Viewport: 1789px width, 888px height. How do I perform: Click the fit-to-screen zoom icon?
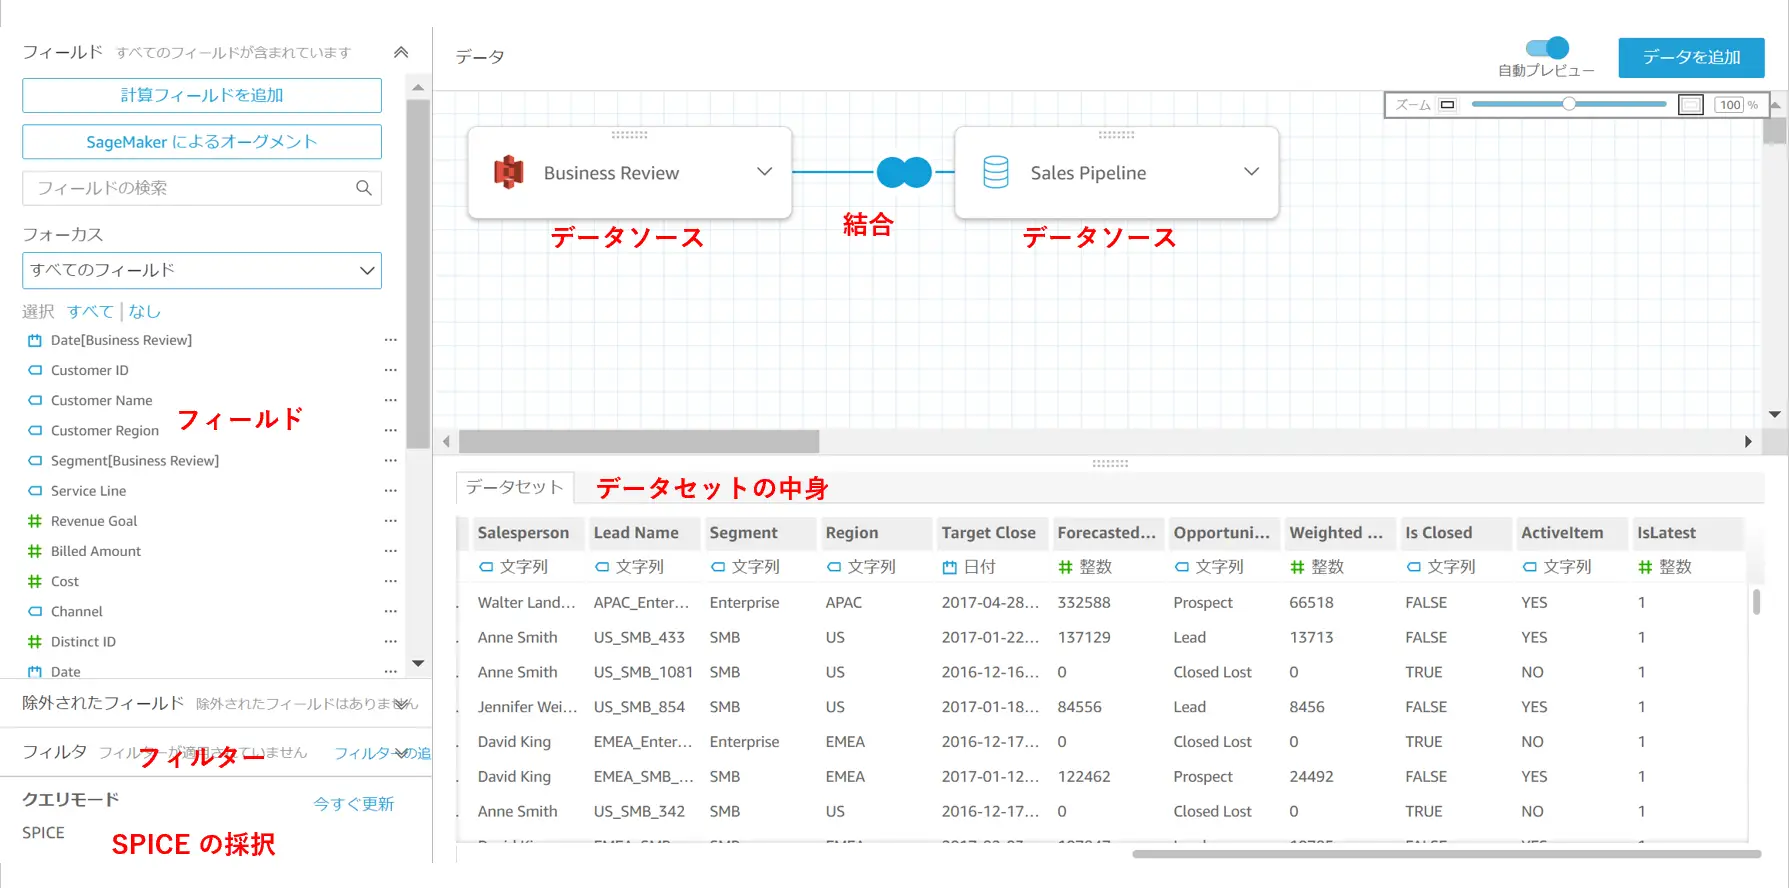click(x=1691, y=105)
